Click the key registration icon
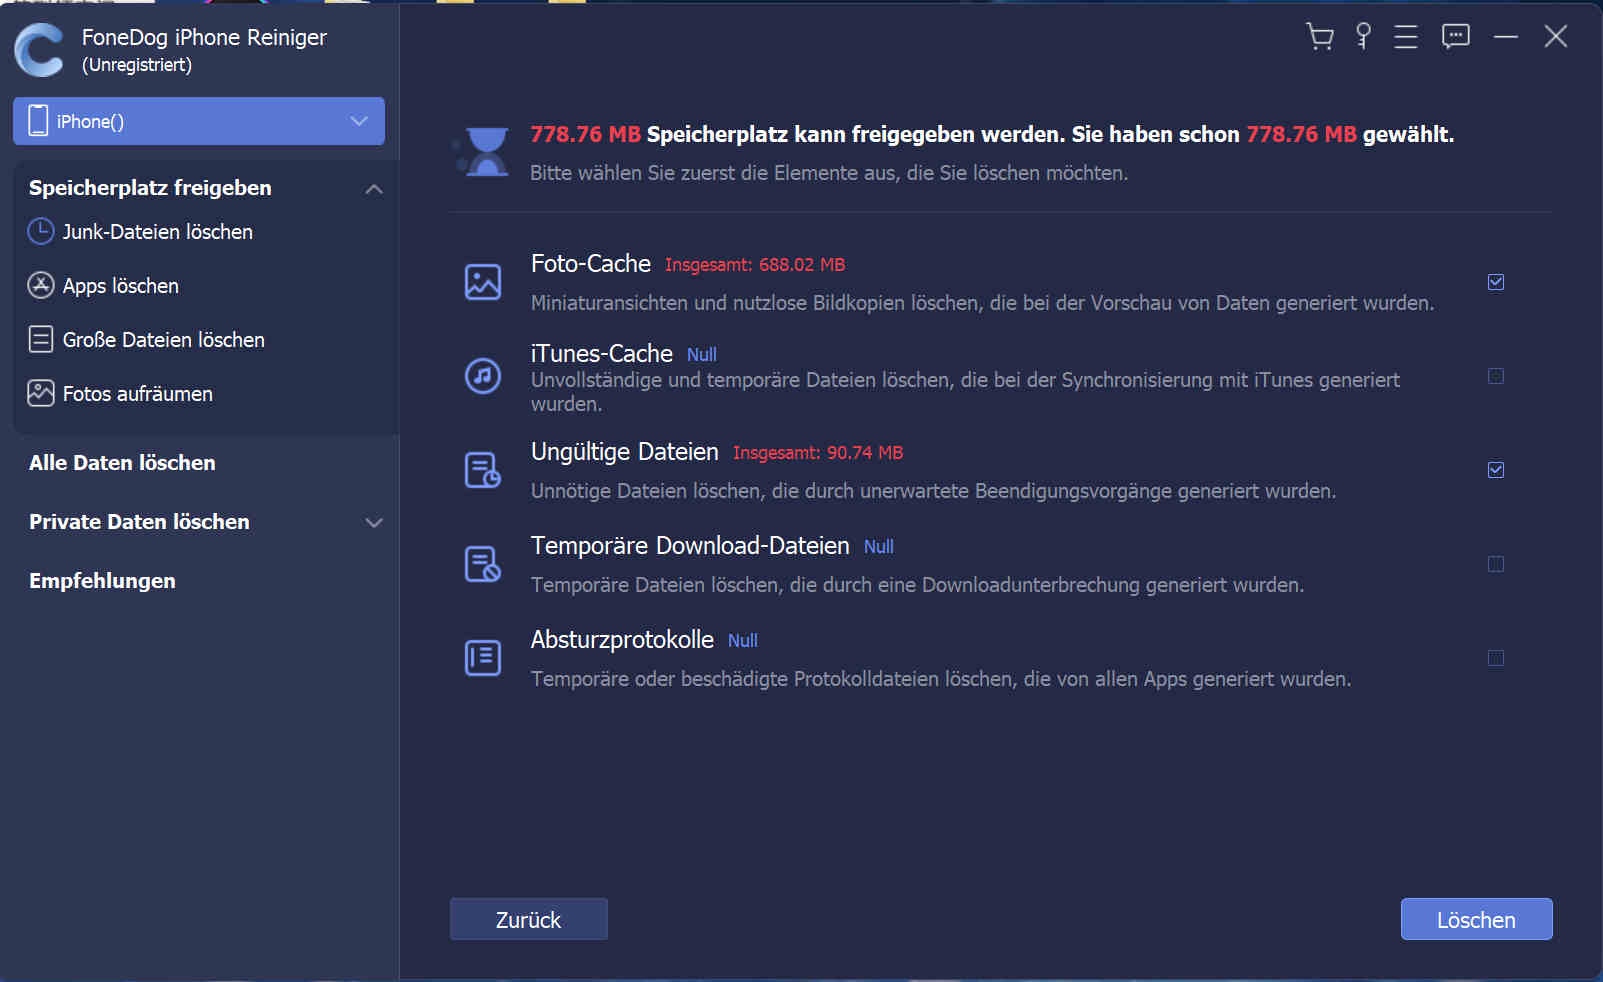Image resolution: width=1603 pixels, height=982 pixels. (x=1363, y=37)
